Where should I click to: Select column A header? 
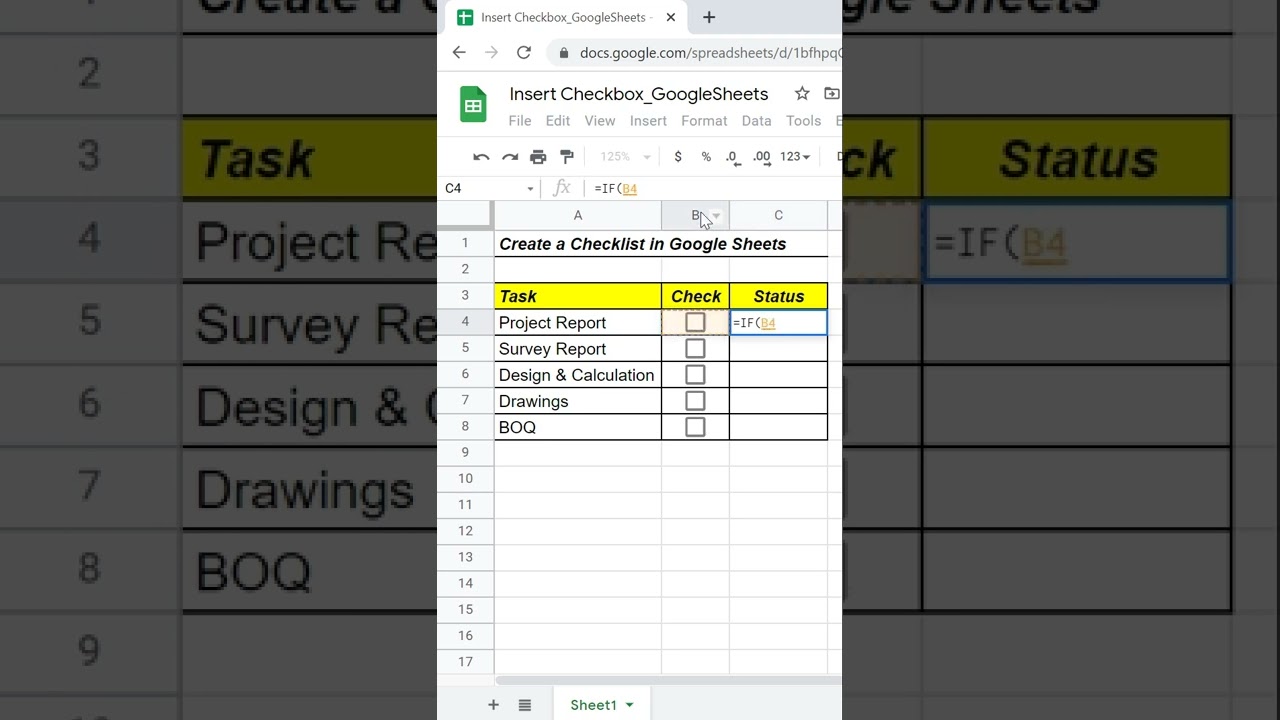coord(578,216)
